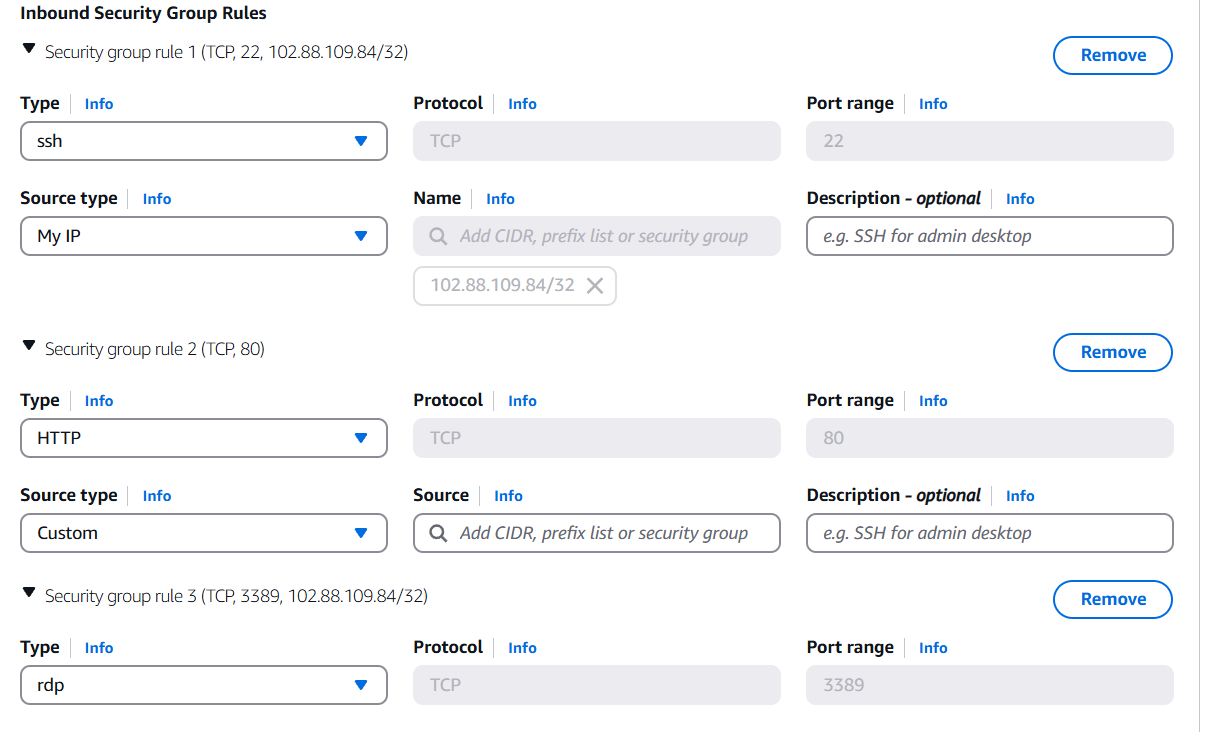The width and height of the screenshot is (1214, 732).
Task: Click the search icon in rule 2 Source field
Action: tap(438, 533)
